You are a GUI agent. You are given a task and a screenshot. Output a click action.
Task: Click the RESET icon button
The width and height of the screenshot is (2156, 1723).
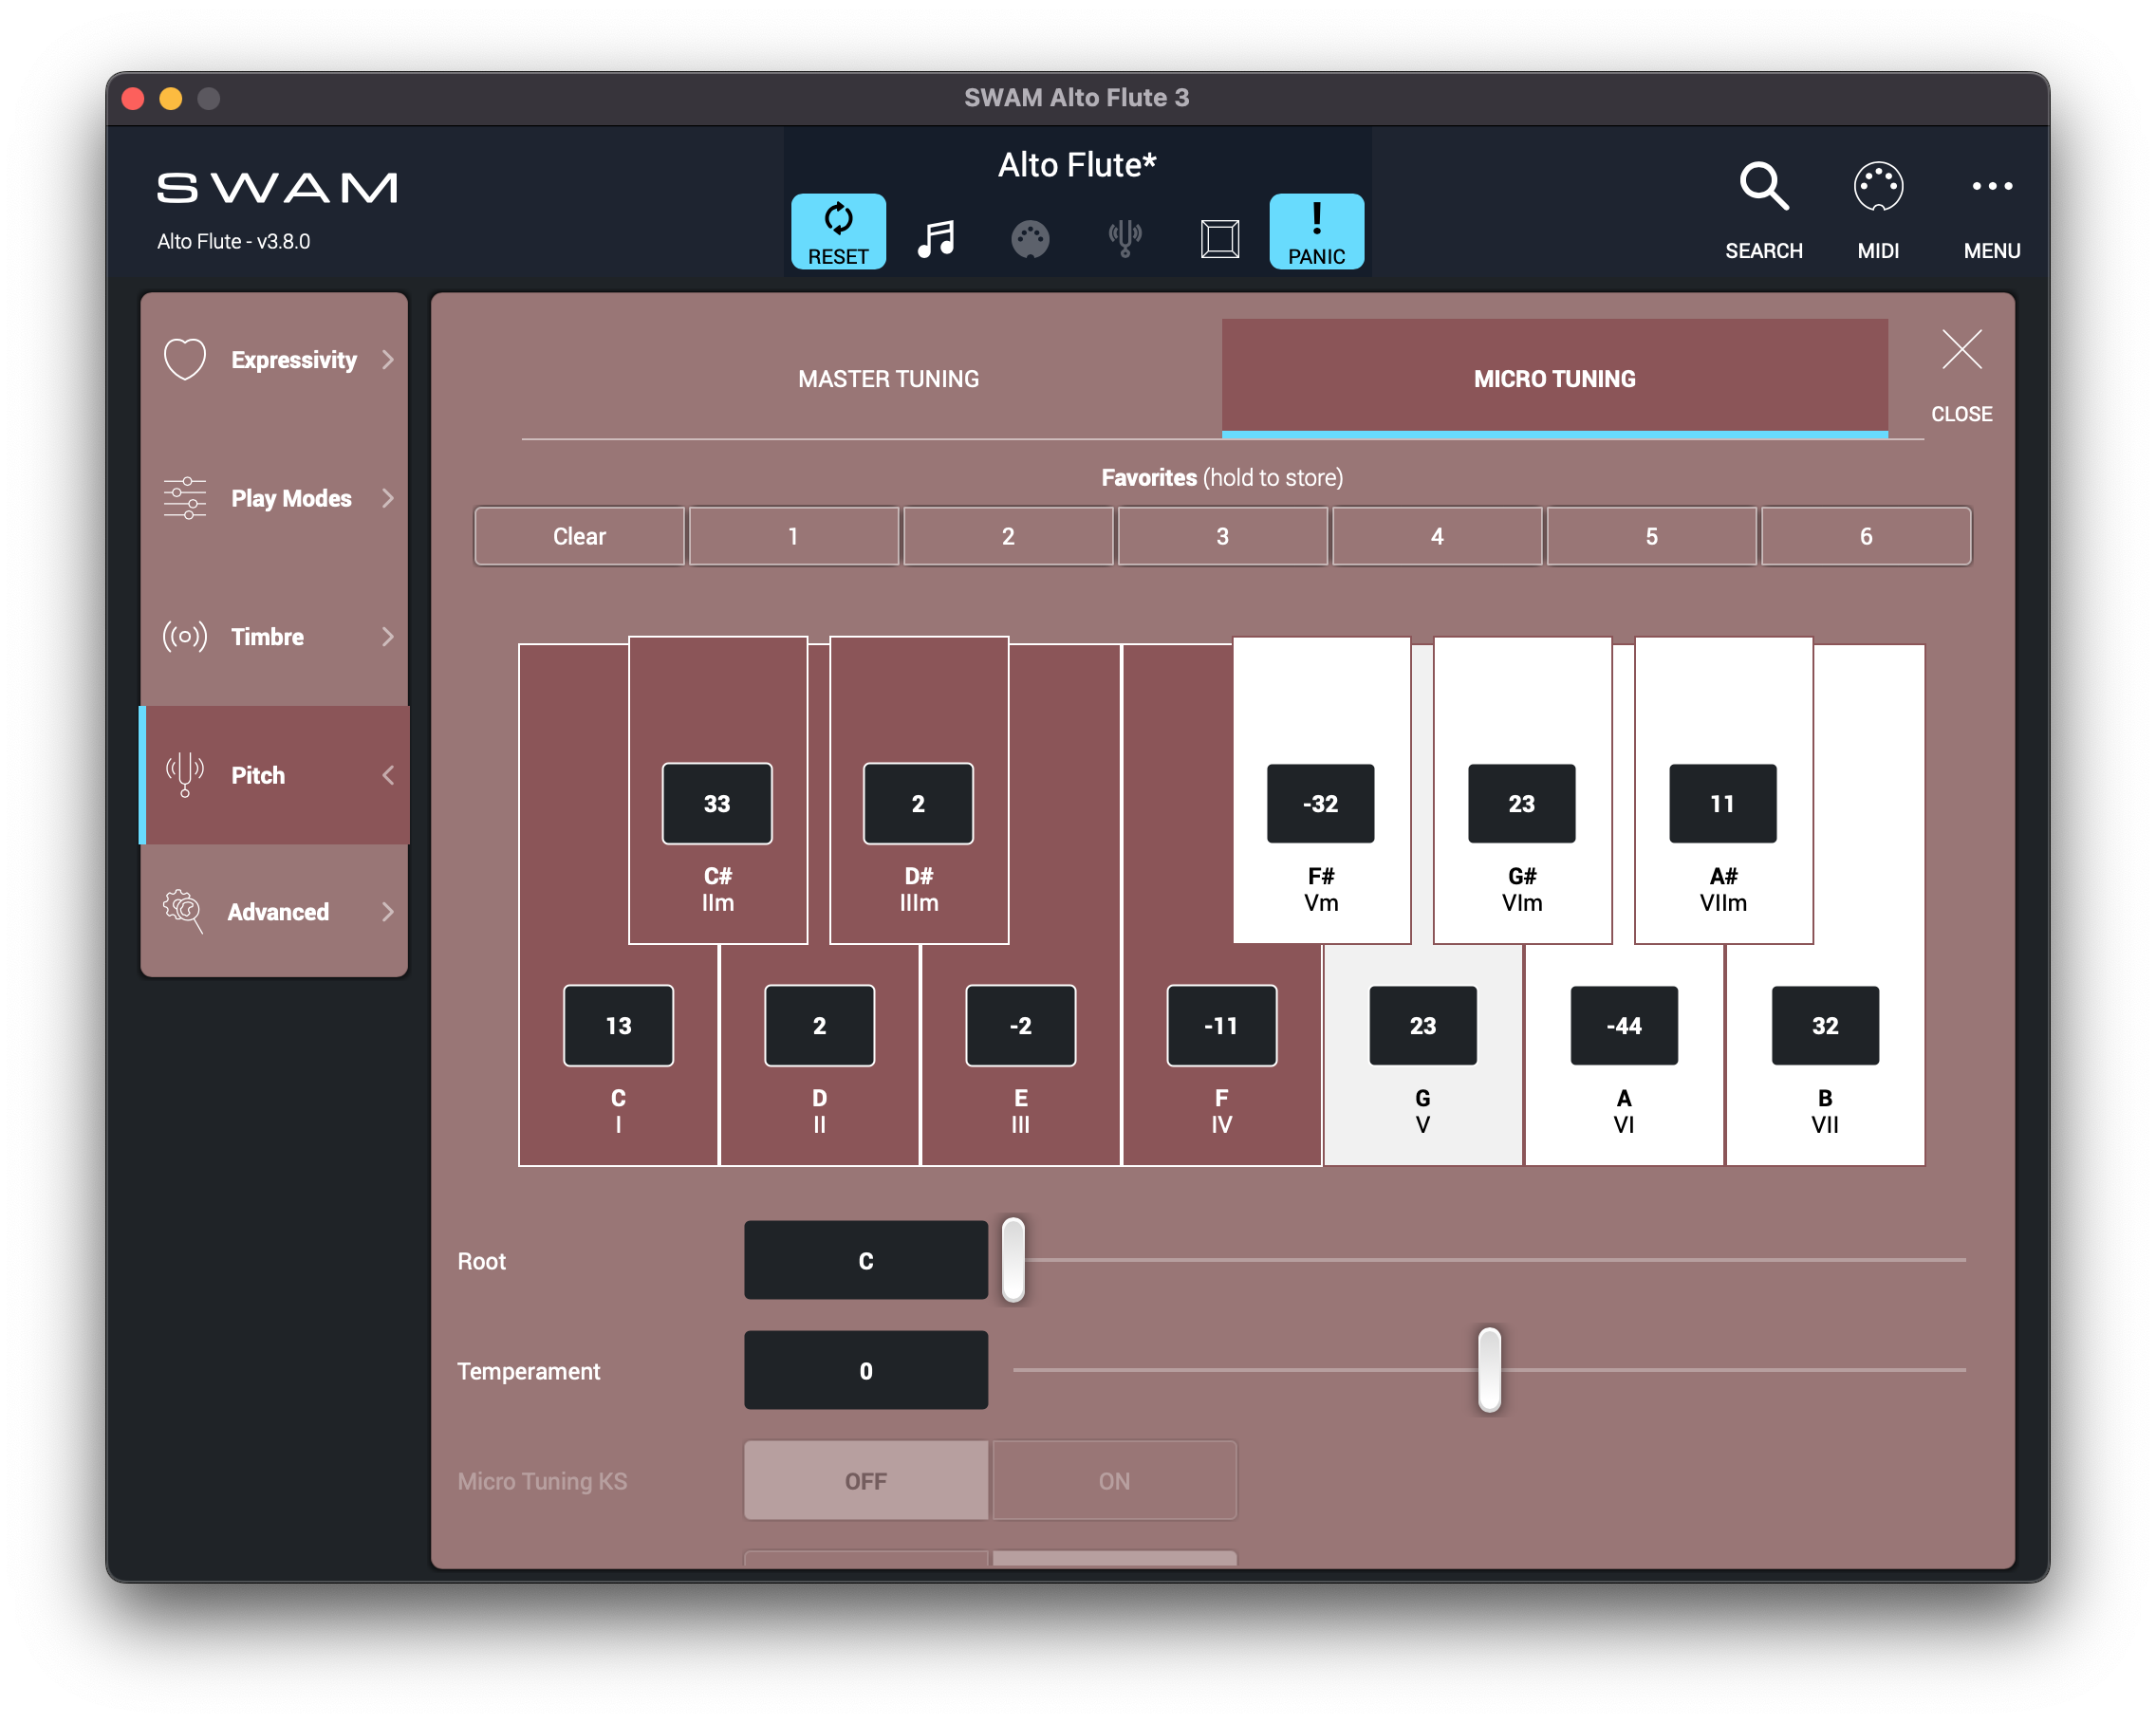(838, 231)
